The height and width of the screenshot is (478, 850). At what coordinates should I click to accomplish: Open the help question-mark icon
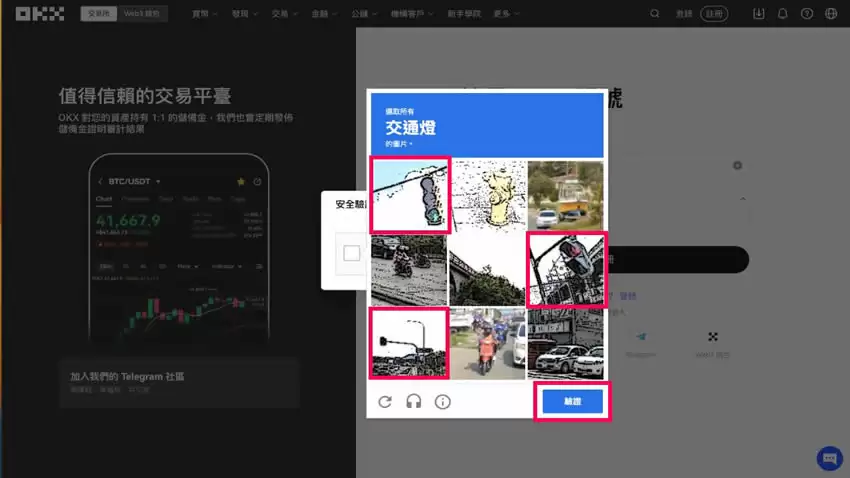[807, 14]
